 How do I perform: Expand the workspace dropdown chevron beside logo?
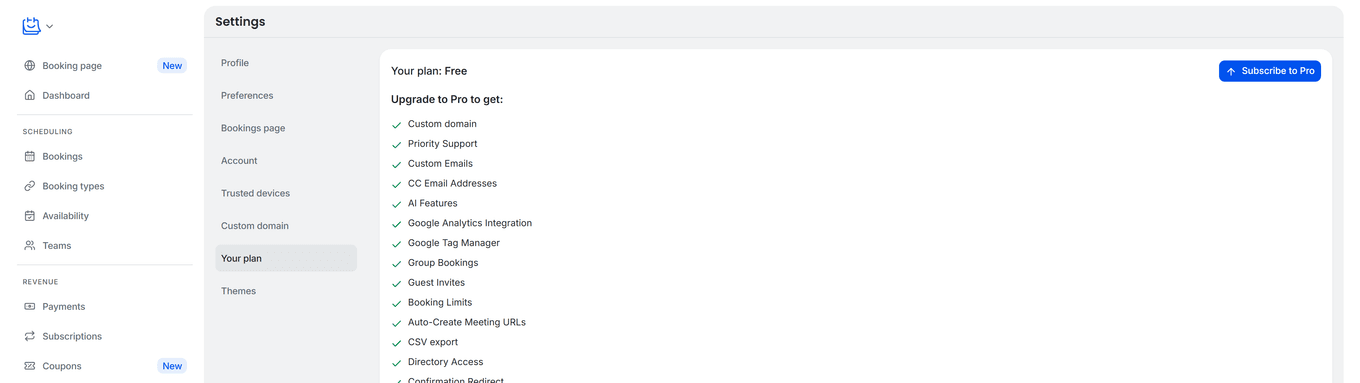[x=50, y=27]
